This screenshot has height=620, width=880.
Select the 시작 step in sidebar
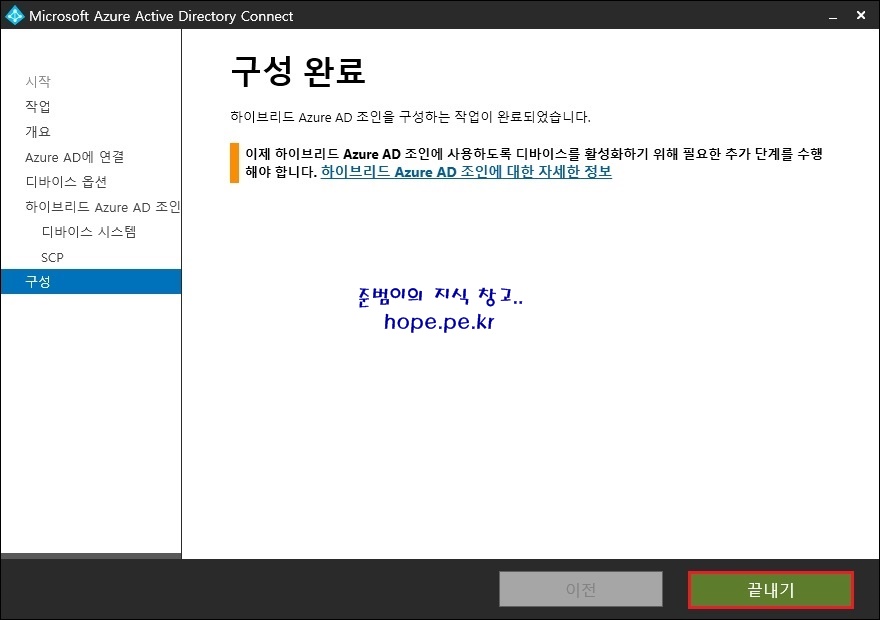click(x=38, y=82)
